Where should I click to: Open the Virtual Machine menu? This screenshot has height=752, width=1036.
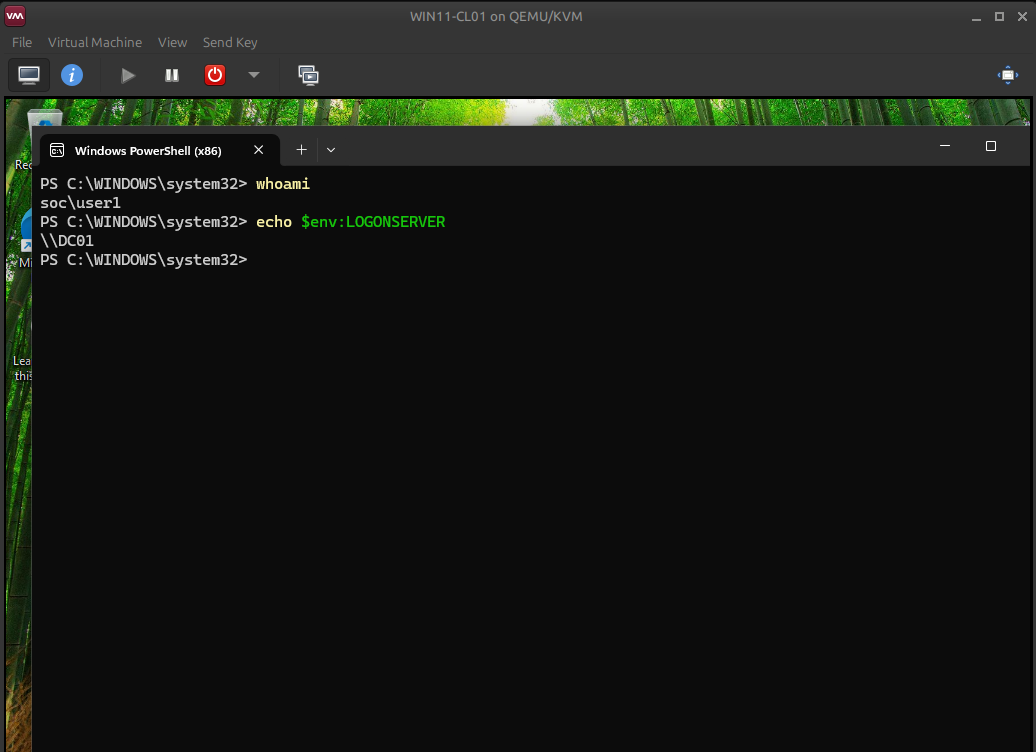point(94,42)
